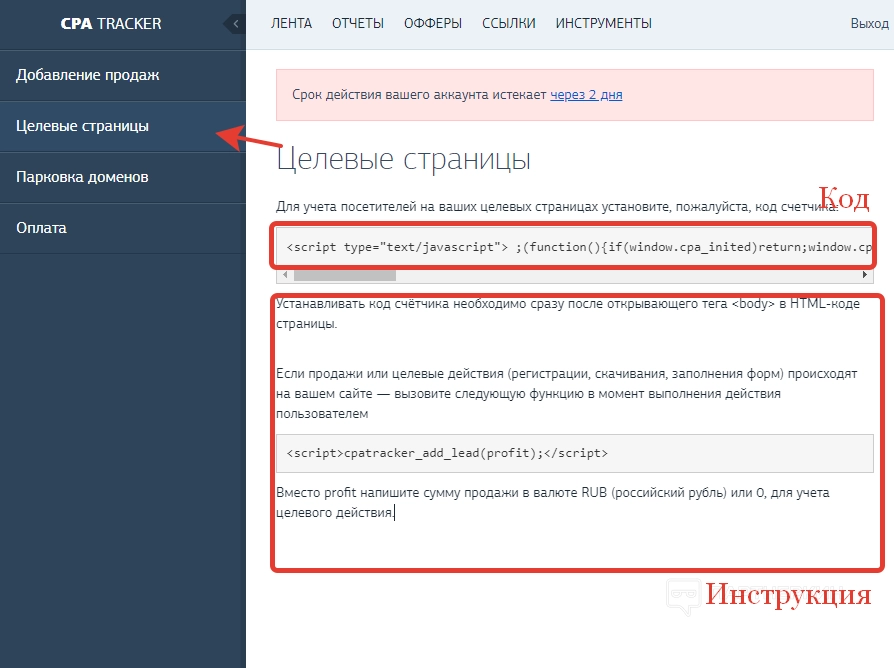
Task: Click the paragraph starting 'Вместо profit напишите'
Action: (x=552, y=502)
